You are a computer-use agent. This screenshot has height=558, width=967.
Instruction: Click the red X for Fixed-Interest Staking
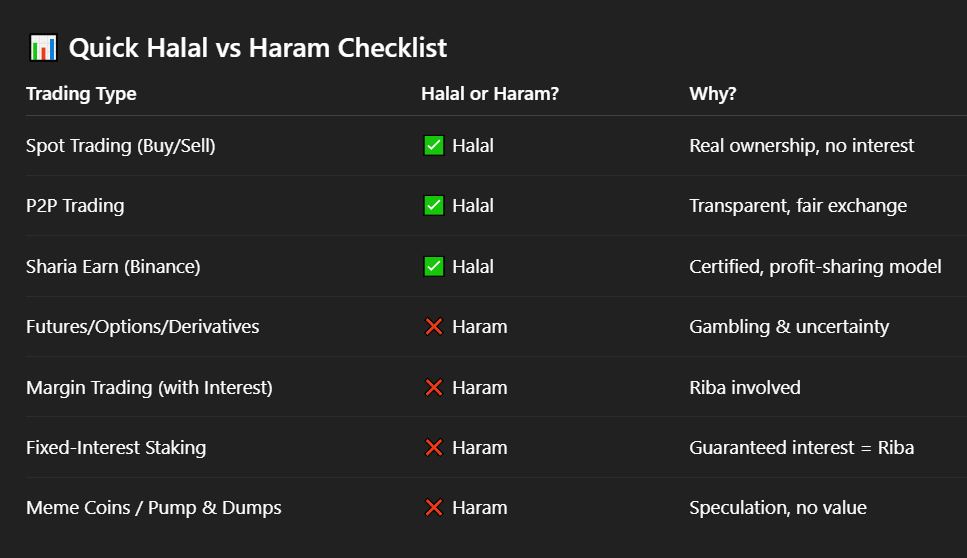pyautogui.click(x=434, y=448)
